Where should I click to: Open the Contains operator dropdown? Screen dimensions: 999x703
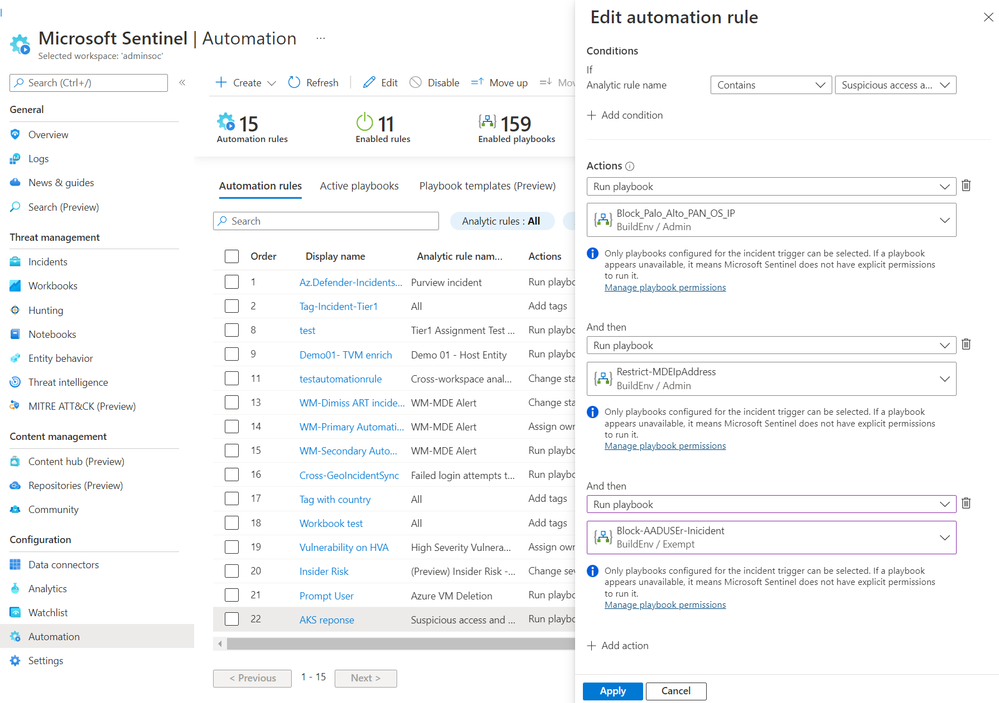771,85
